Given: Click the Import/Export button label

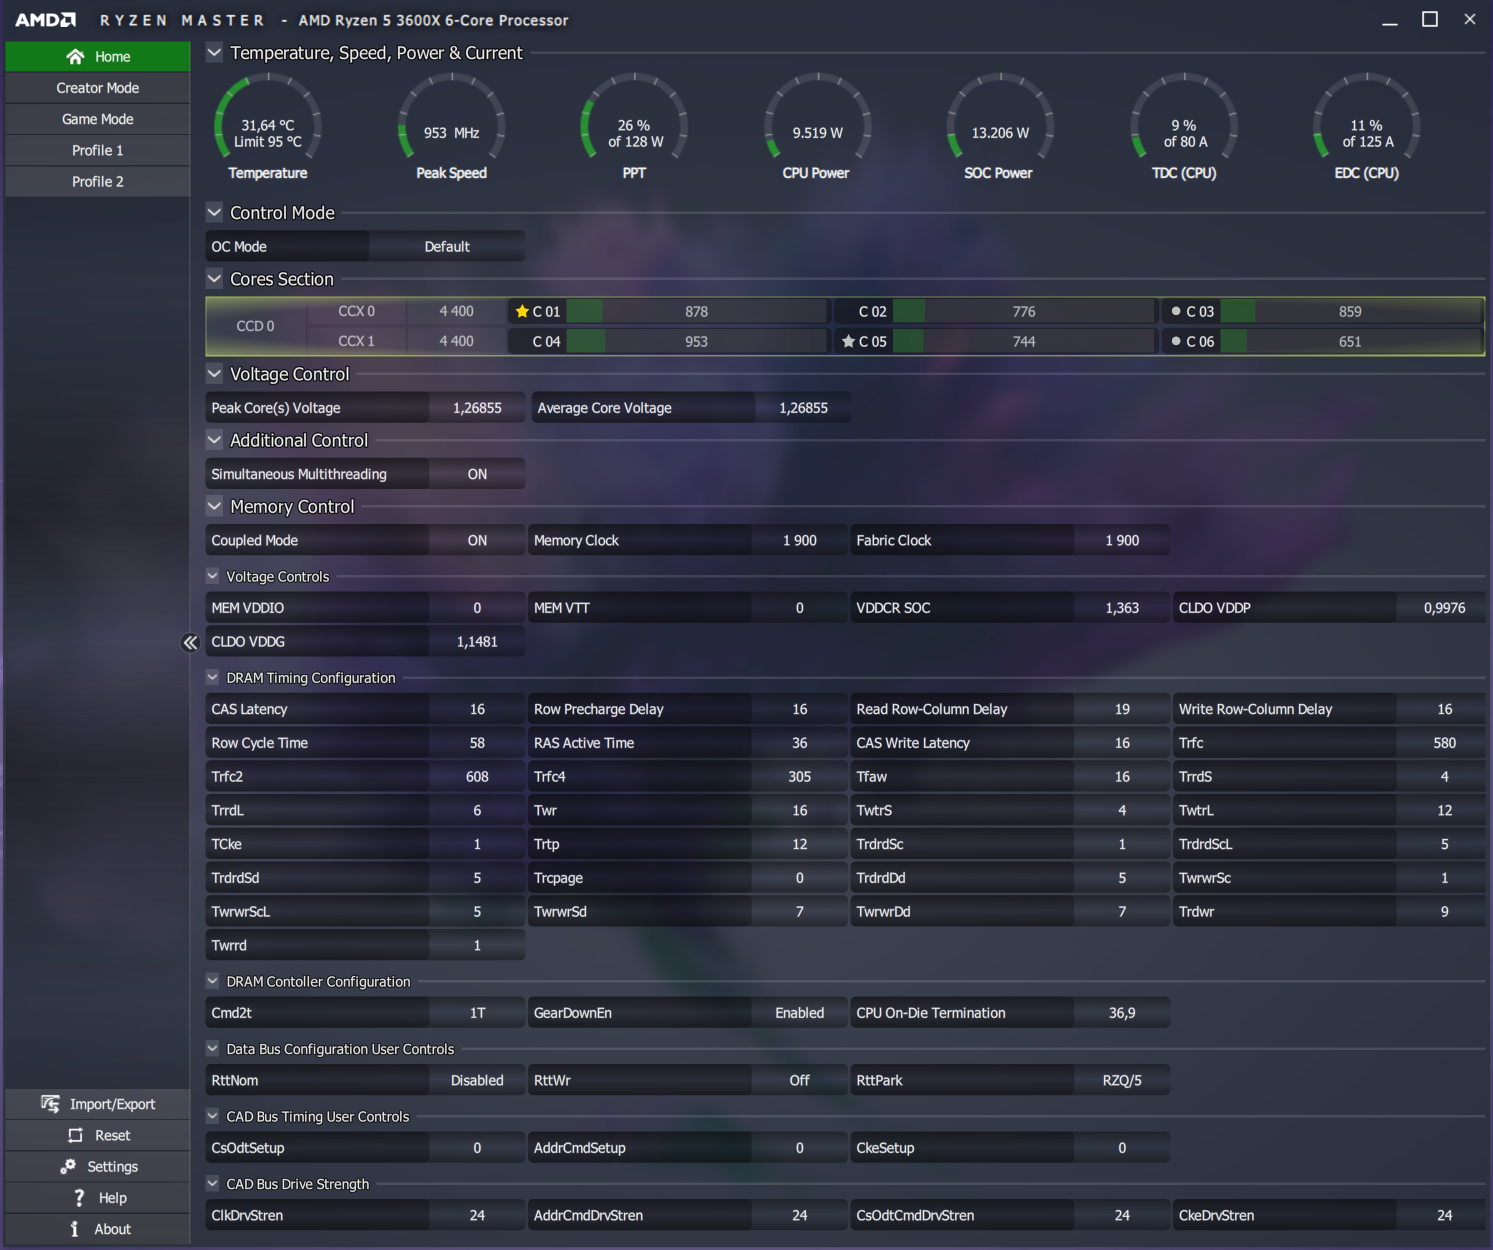Looking at the screenshot, I should click(x=112, y=1104).
